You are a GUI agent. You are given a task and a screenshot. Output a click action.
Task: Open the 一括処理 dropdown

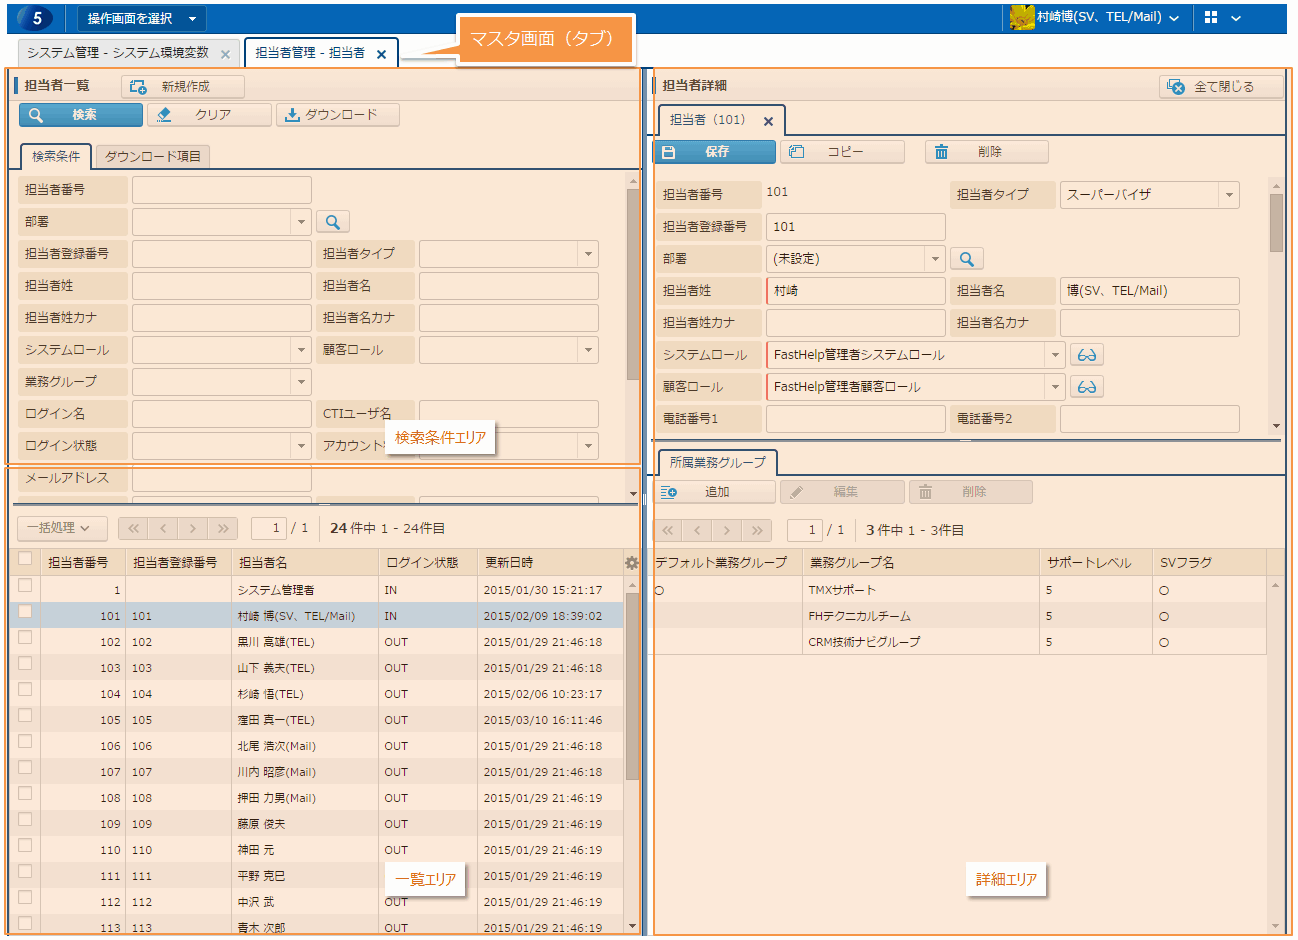61,528
